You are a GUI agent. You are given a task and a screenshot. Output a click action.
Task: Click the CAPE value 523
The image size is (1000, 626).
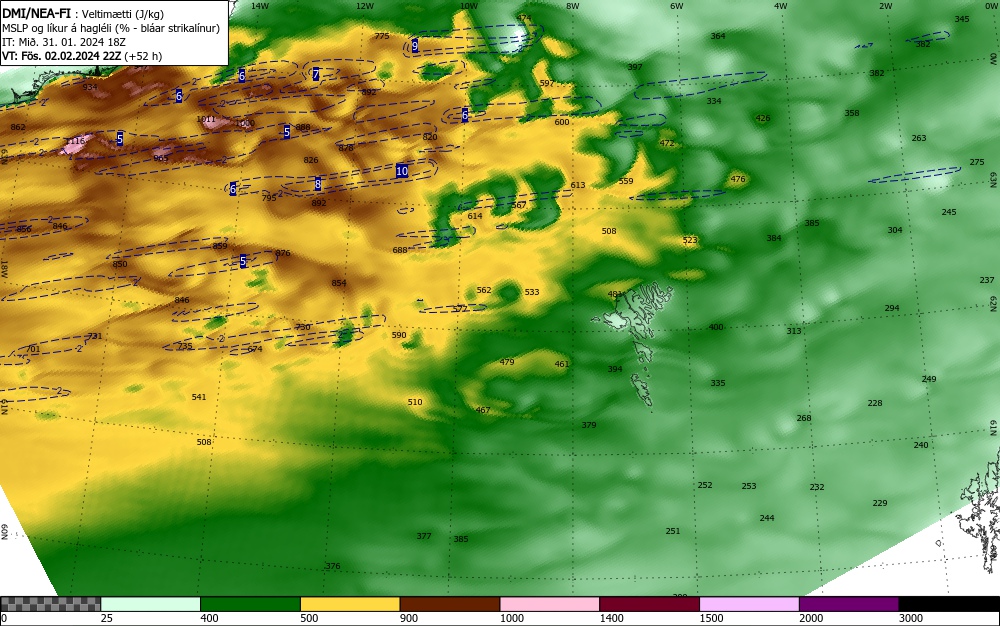[x=690, y=240]
